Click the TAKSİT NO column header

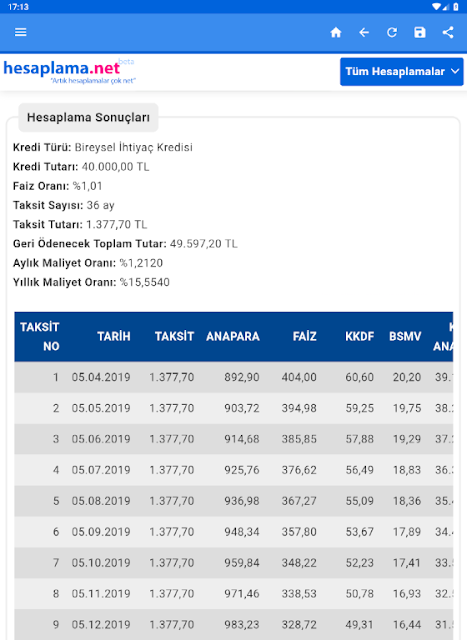(40, 336)
